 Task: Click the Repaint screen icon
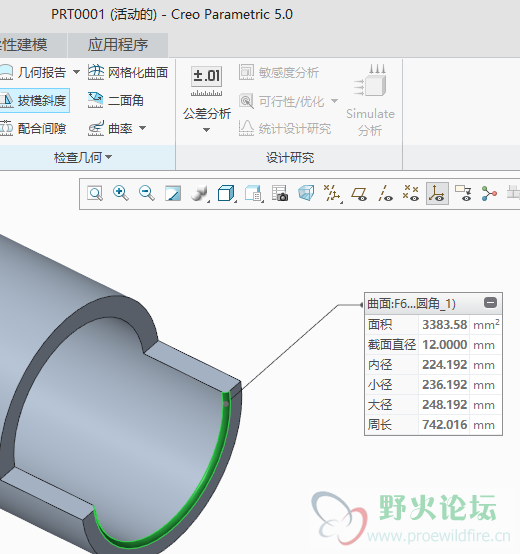(173, 193)
